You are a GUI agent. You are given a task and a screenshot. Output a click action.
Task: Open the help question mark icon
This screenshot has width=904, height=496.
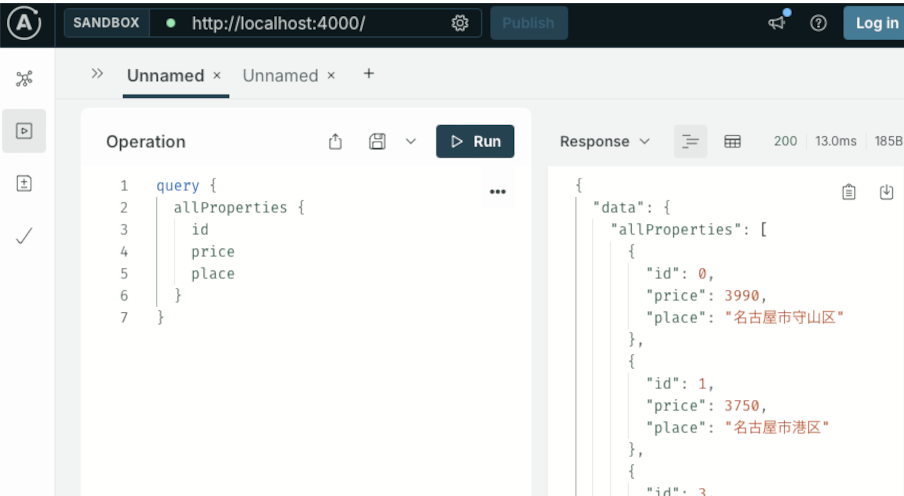click(x=818, y=23)
